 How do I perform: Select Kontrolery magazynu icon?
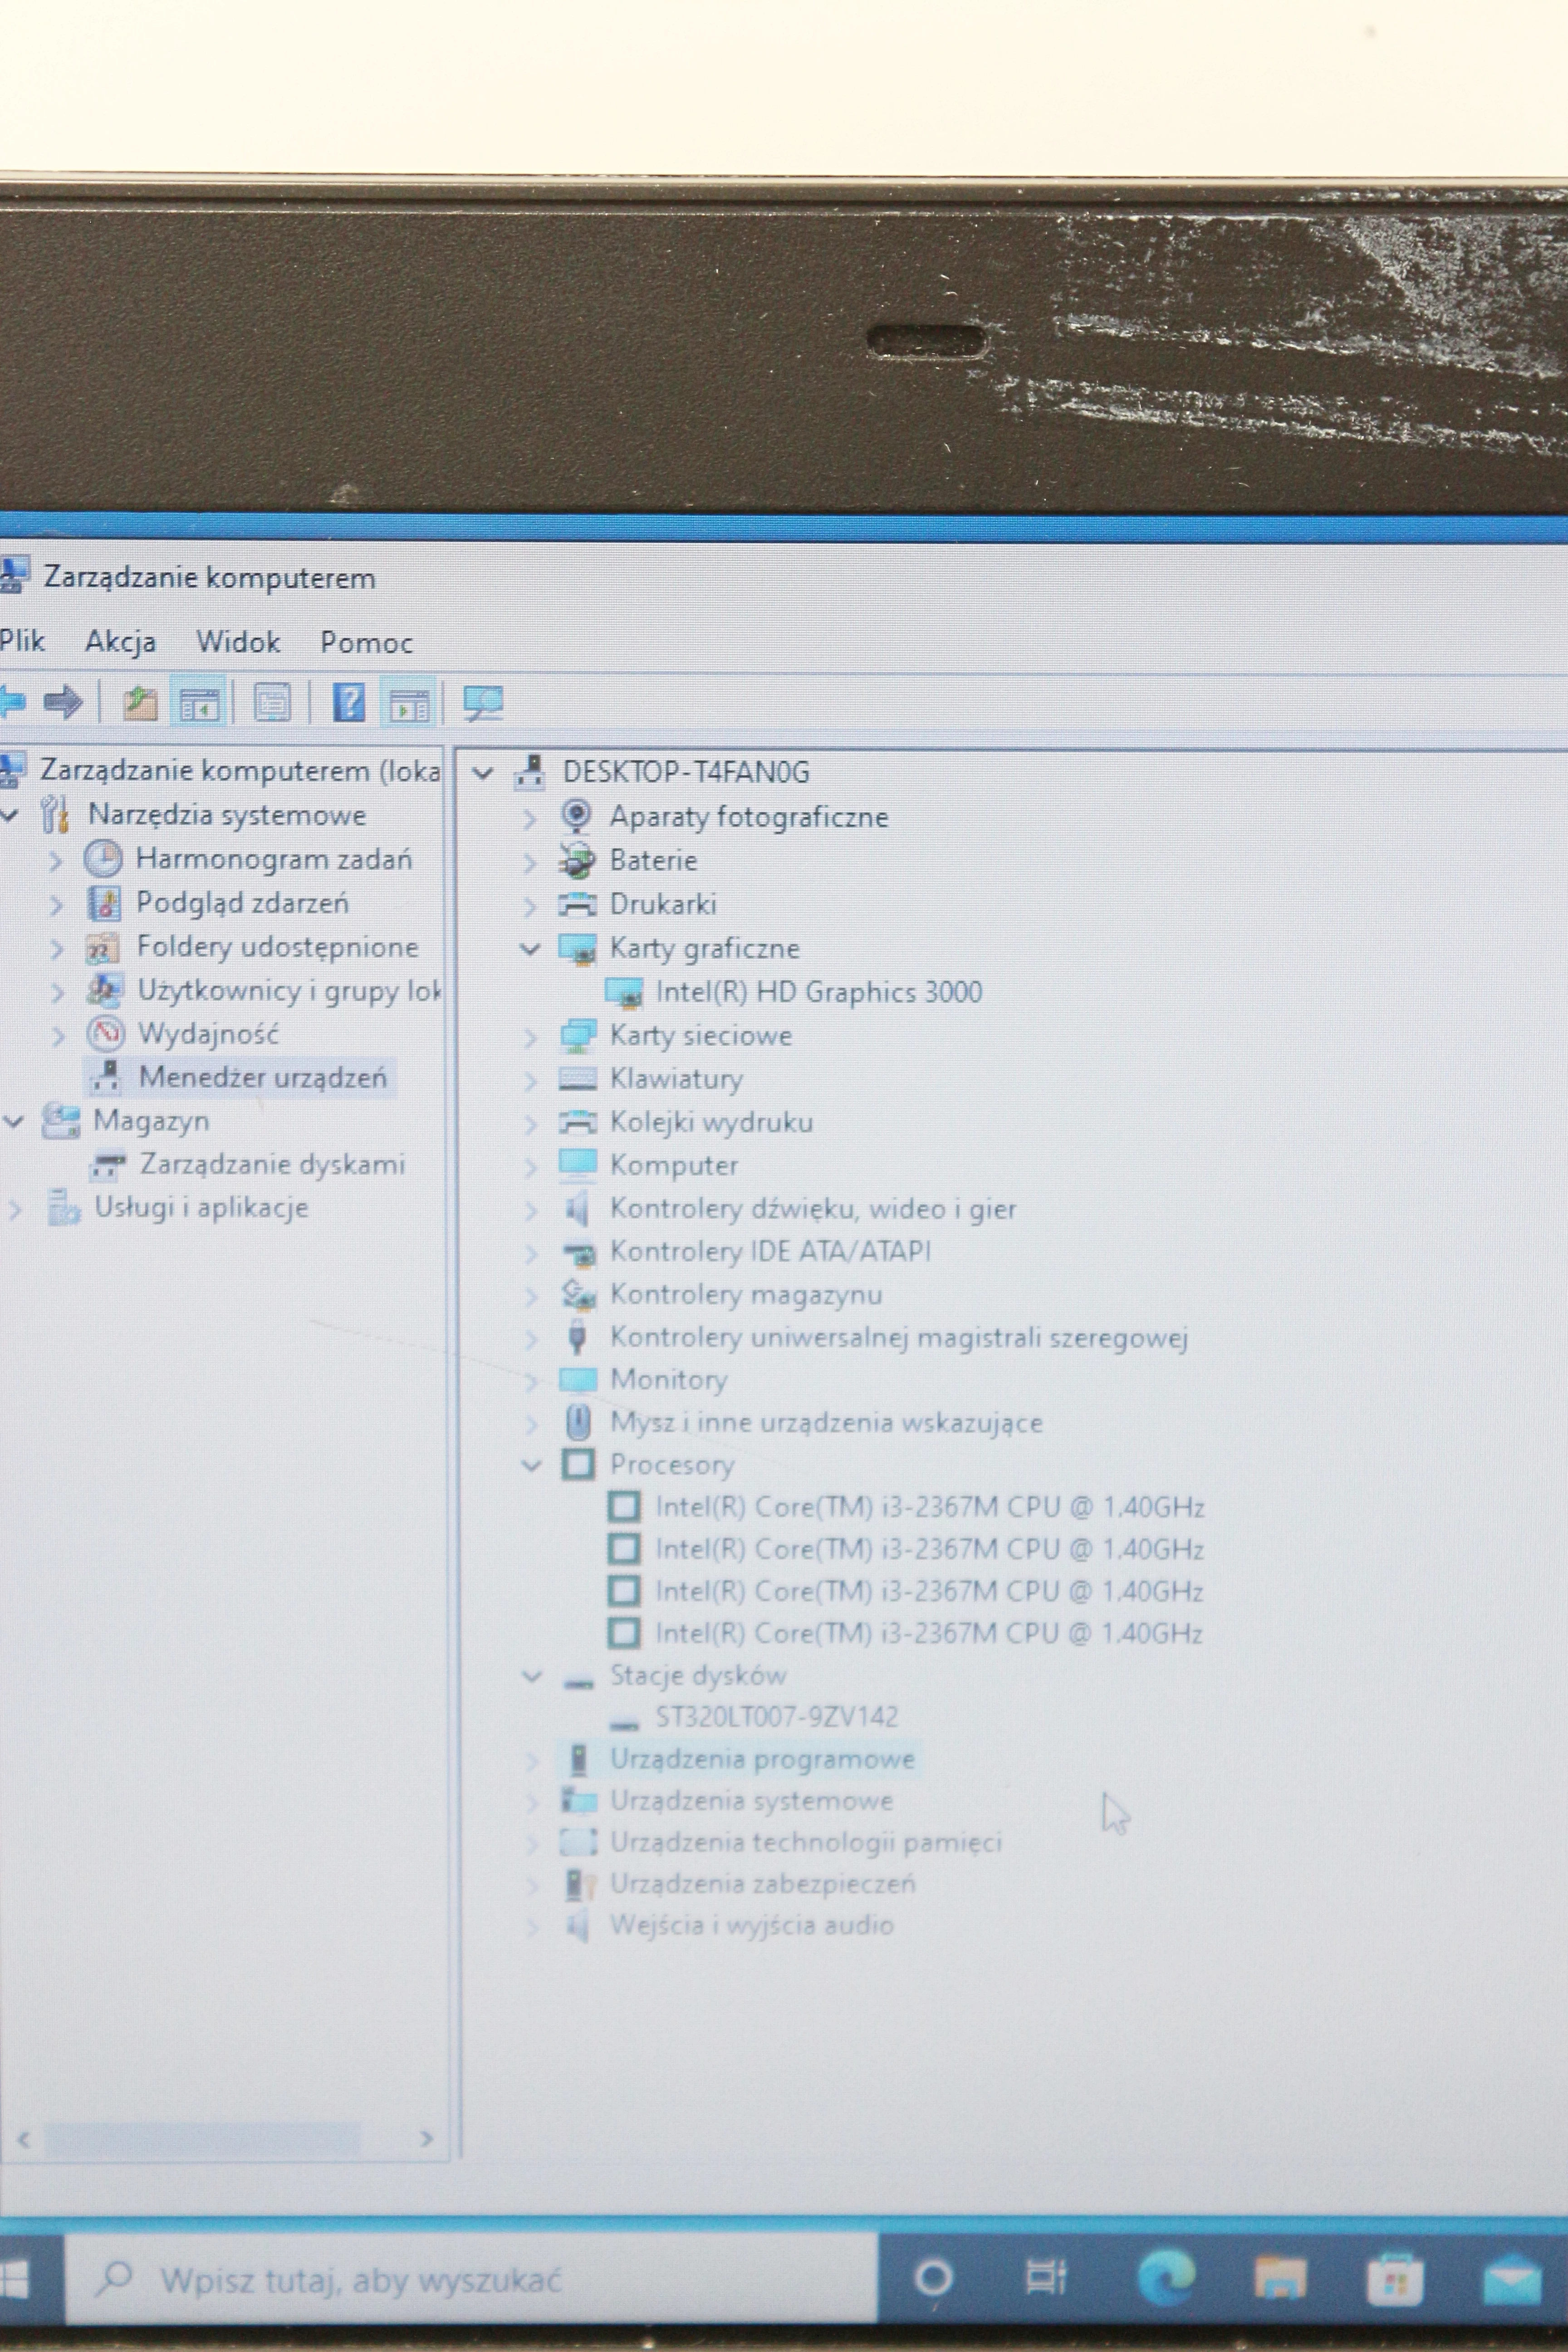[578, 1295]
